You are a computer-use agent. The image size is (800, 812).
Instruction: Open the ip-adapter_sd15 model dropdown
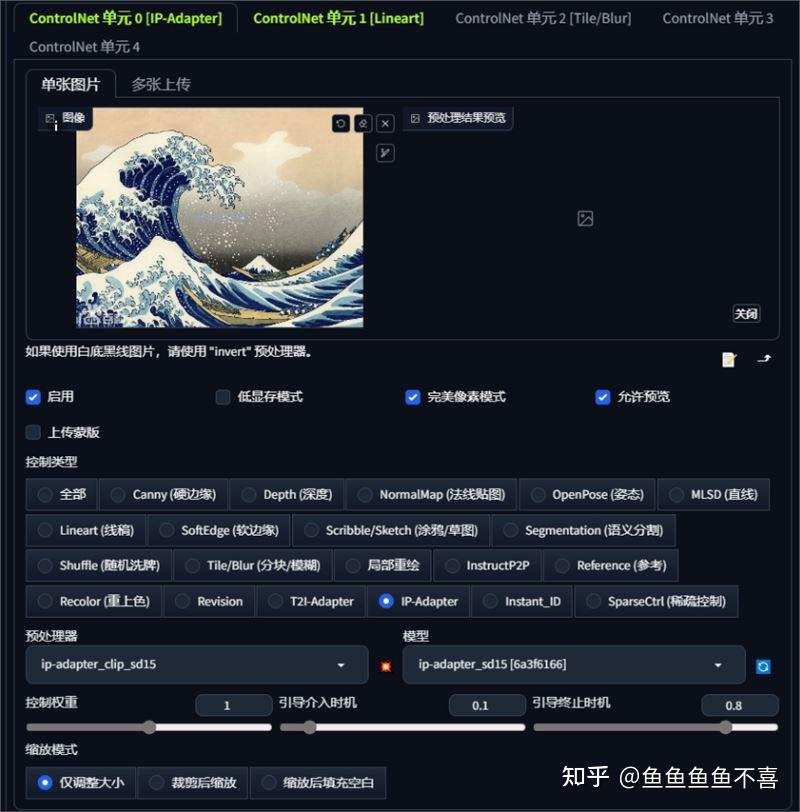[570, 664]
